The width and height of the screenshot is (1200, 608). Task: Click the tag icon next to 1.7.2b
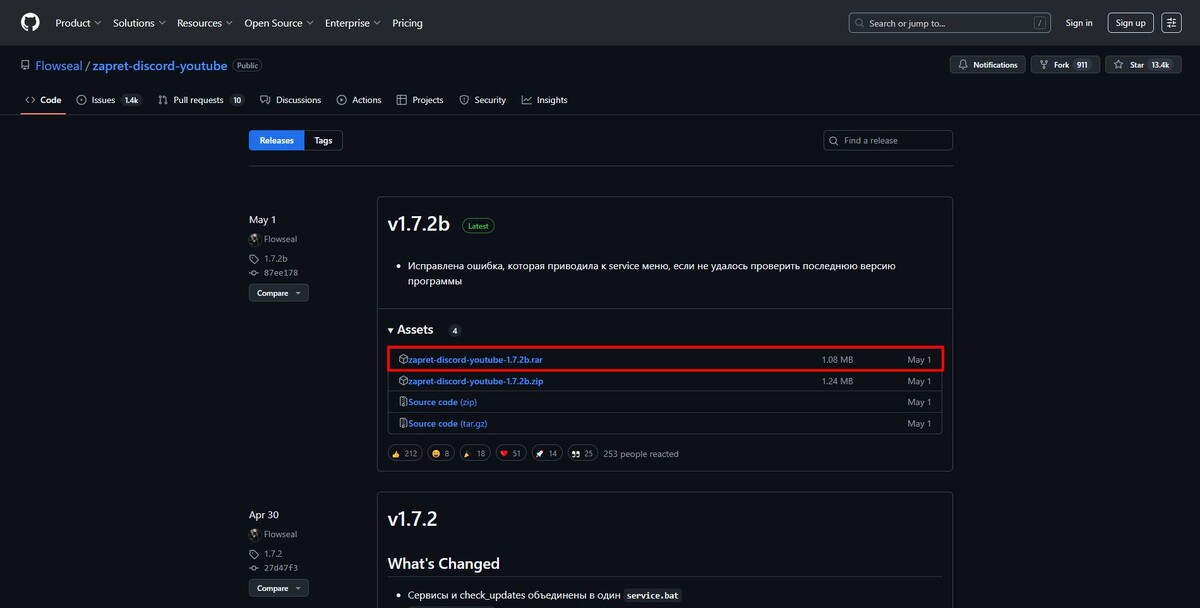253,257
